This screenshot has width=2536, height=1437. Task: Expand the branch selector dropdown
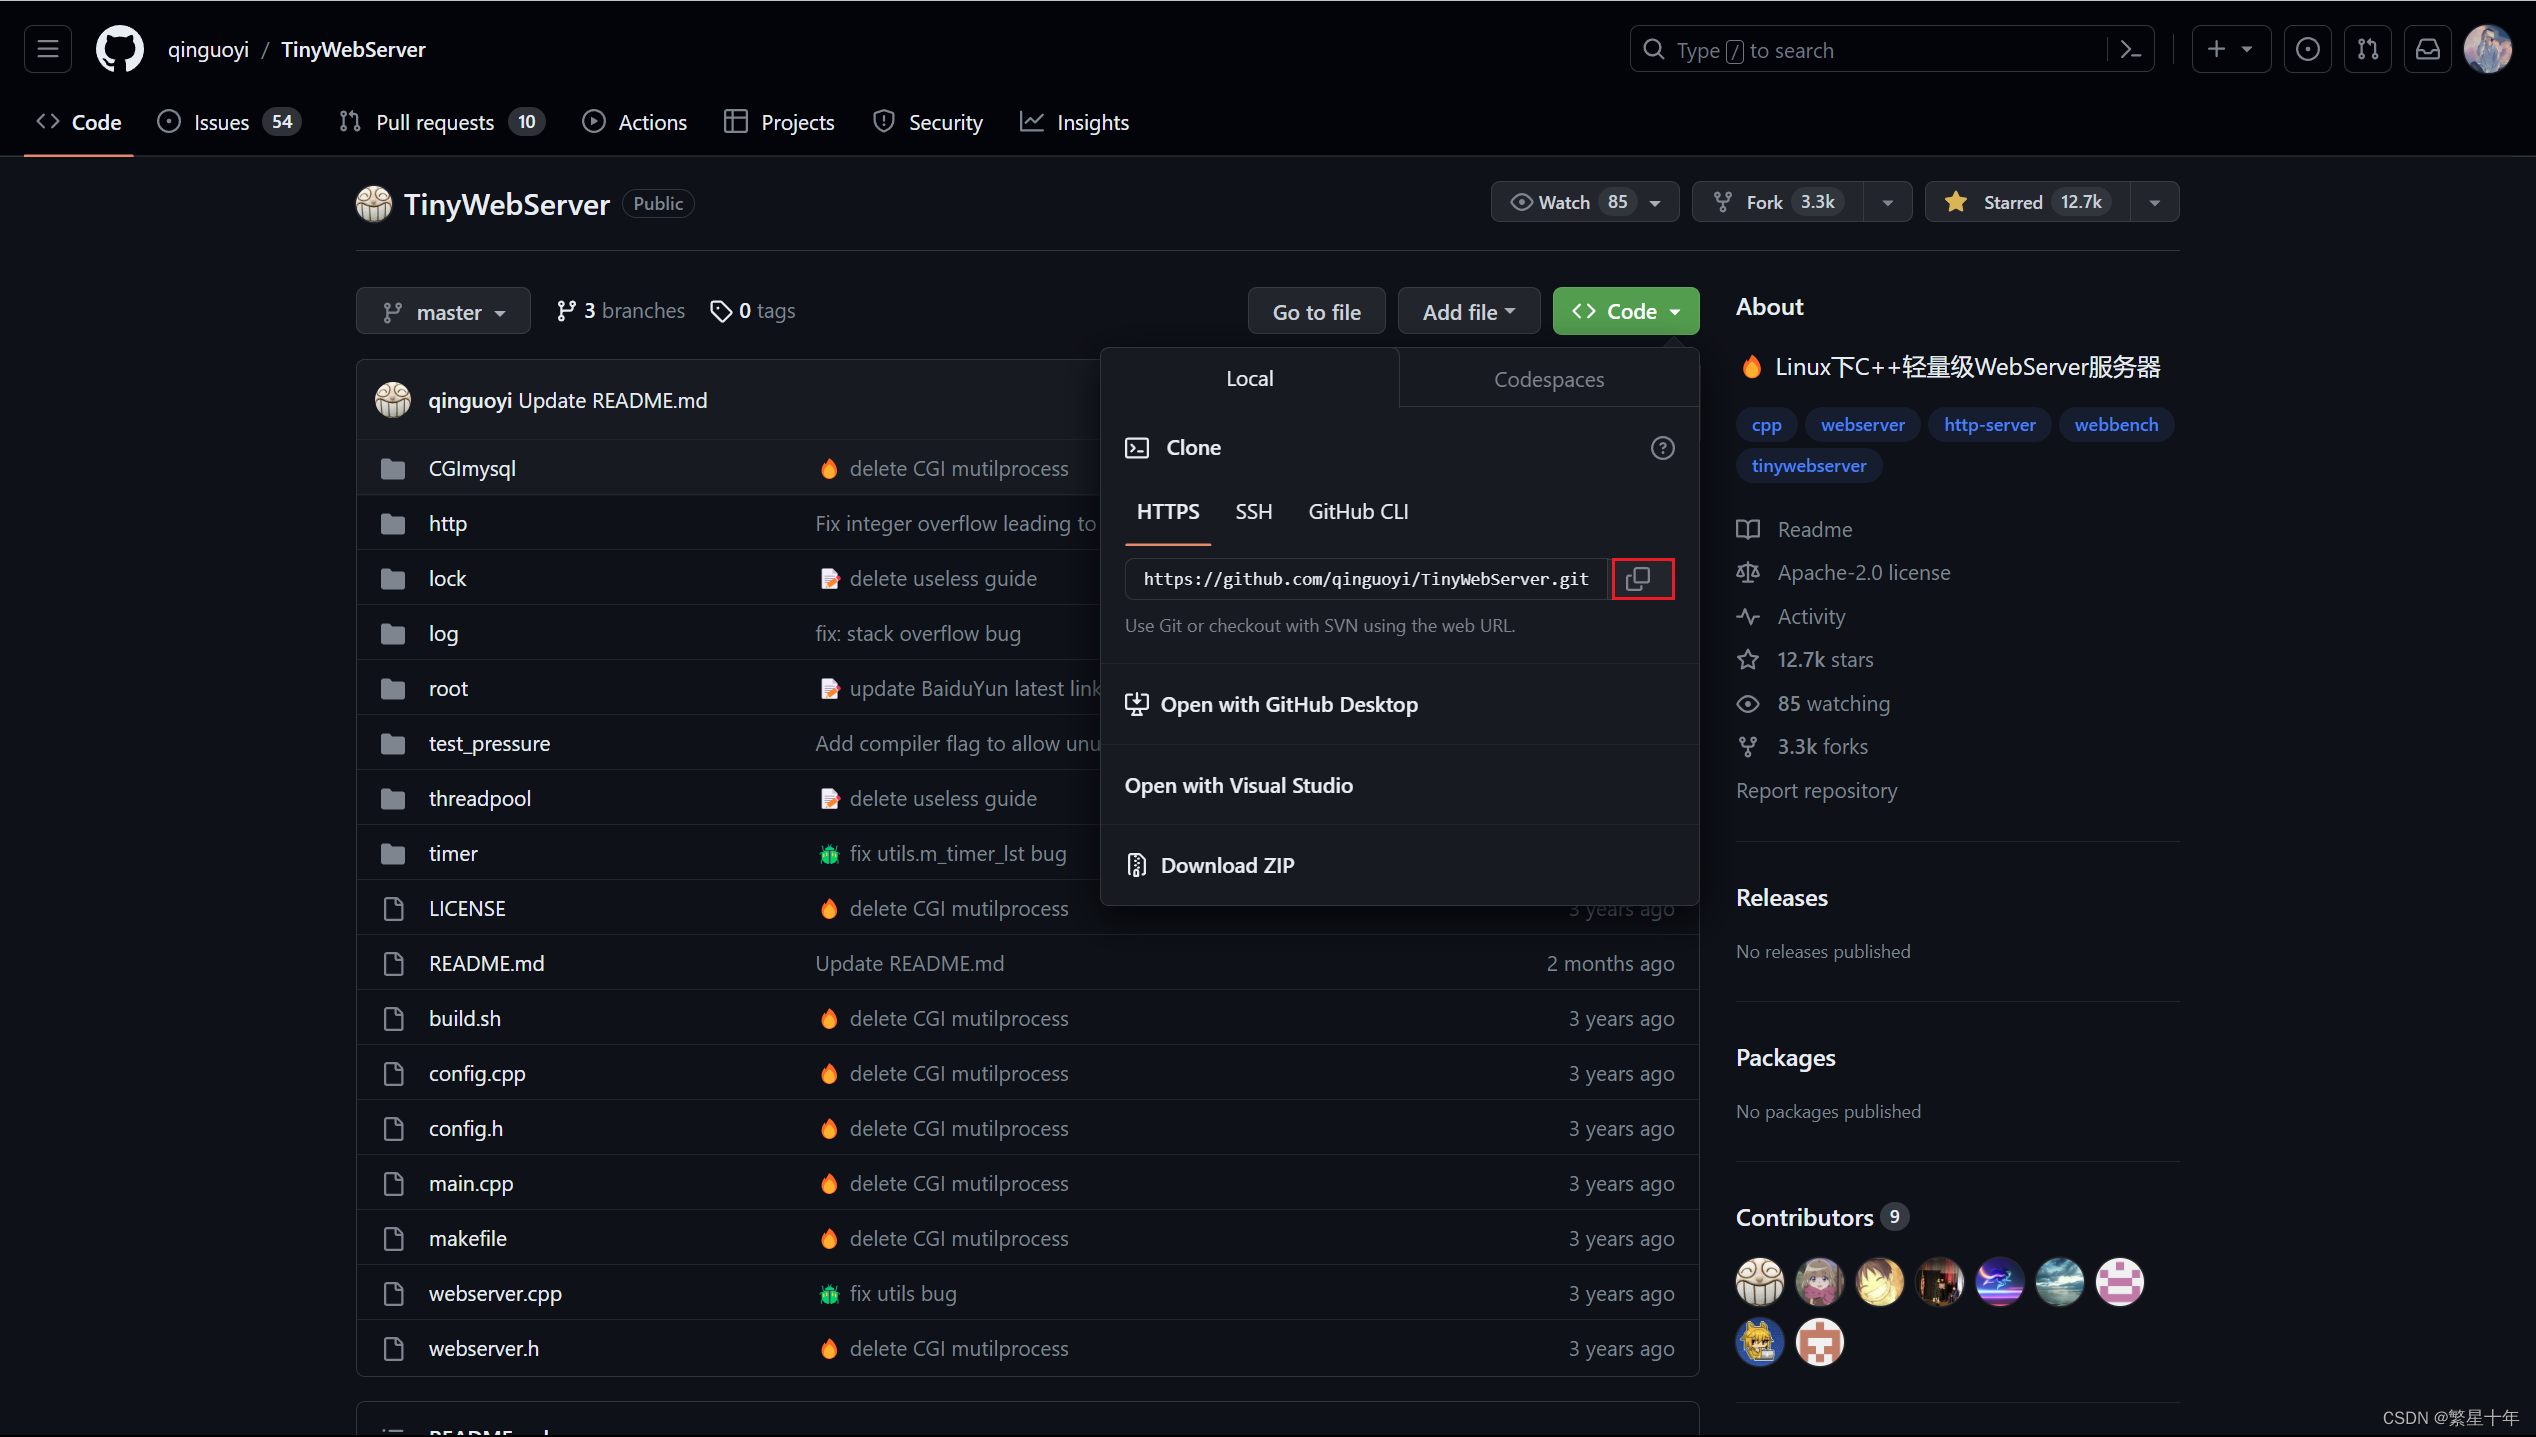(444, 310)
